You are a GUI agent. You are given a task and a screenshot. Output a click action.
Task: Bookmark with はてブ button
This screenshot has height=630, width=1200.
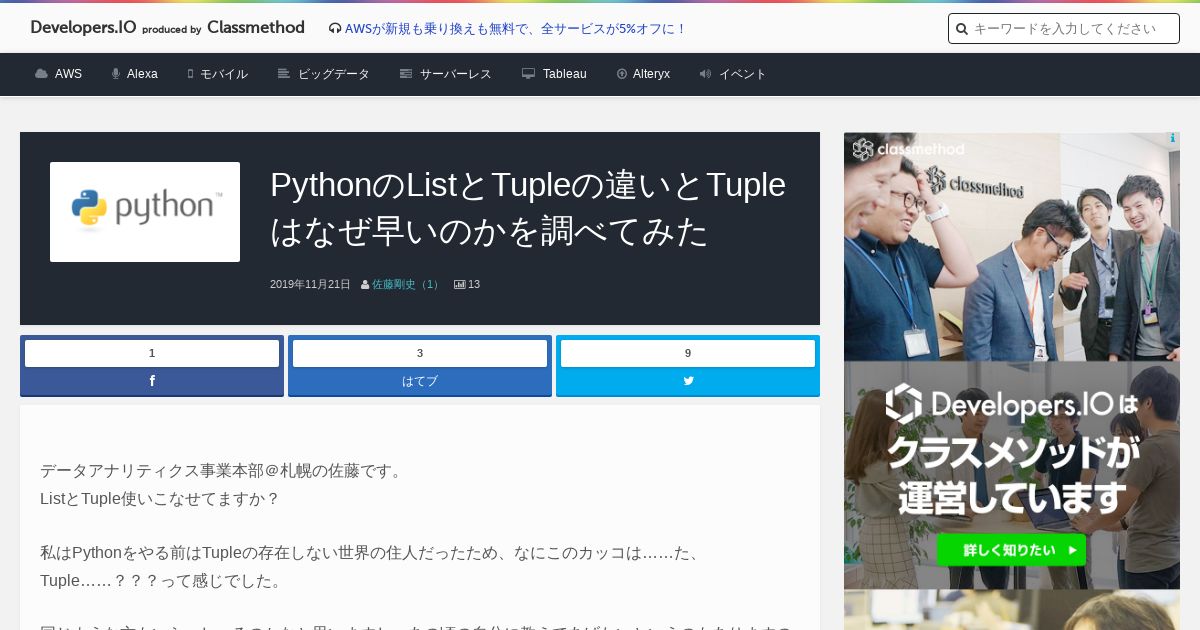coord(420,381)
